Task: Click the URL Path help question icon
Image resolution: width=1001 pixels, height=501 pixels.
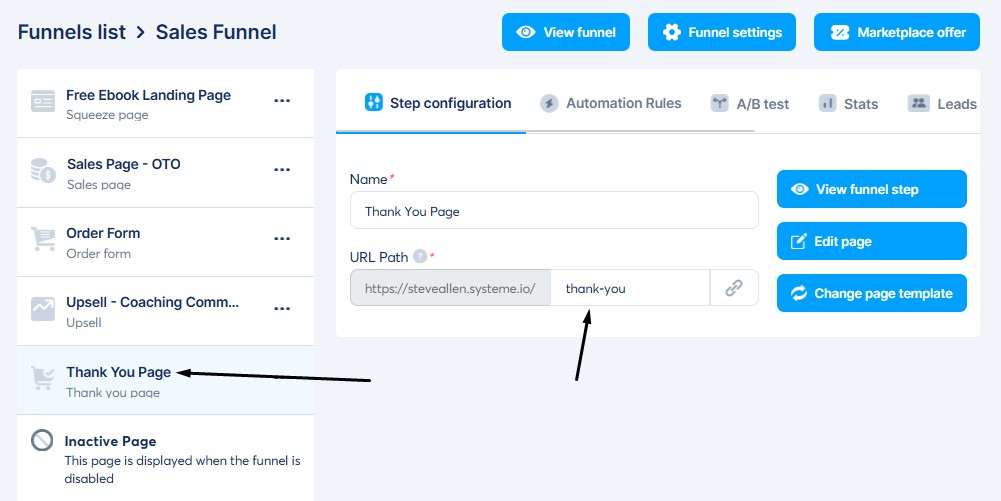Action: click(x=420, y=256)
